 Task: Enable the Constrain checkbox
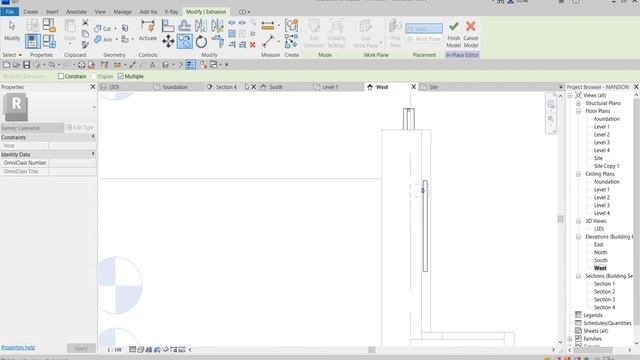[61, 76]
